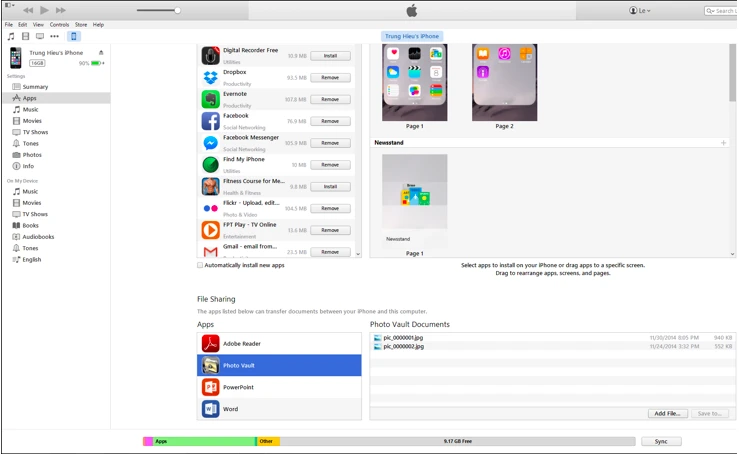Open the Store menu
The height and width of the screenshot is (454, 739).
79,24
